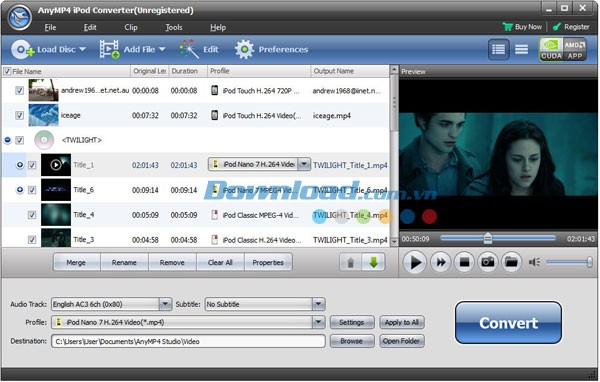Uncheck the Title_3 checkbox
The image size is (600, 382).
click(32, 240)
